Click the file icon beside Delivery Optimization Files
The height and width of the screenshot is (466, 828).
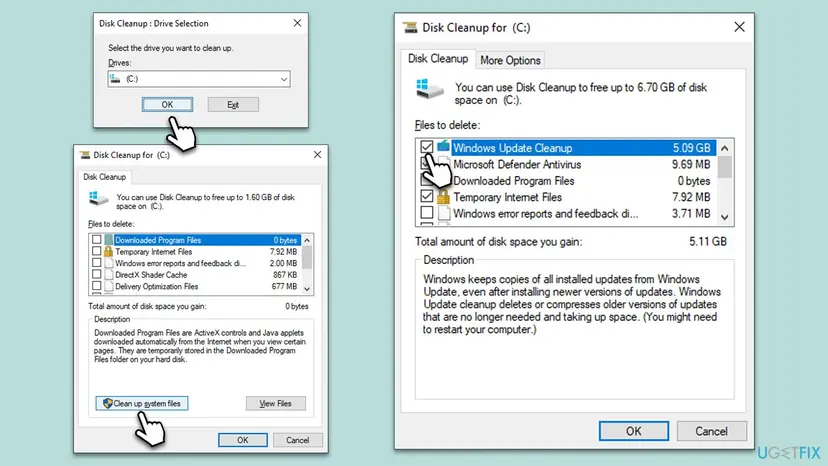108,286
